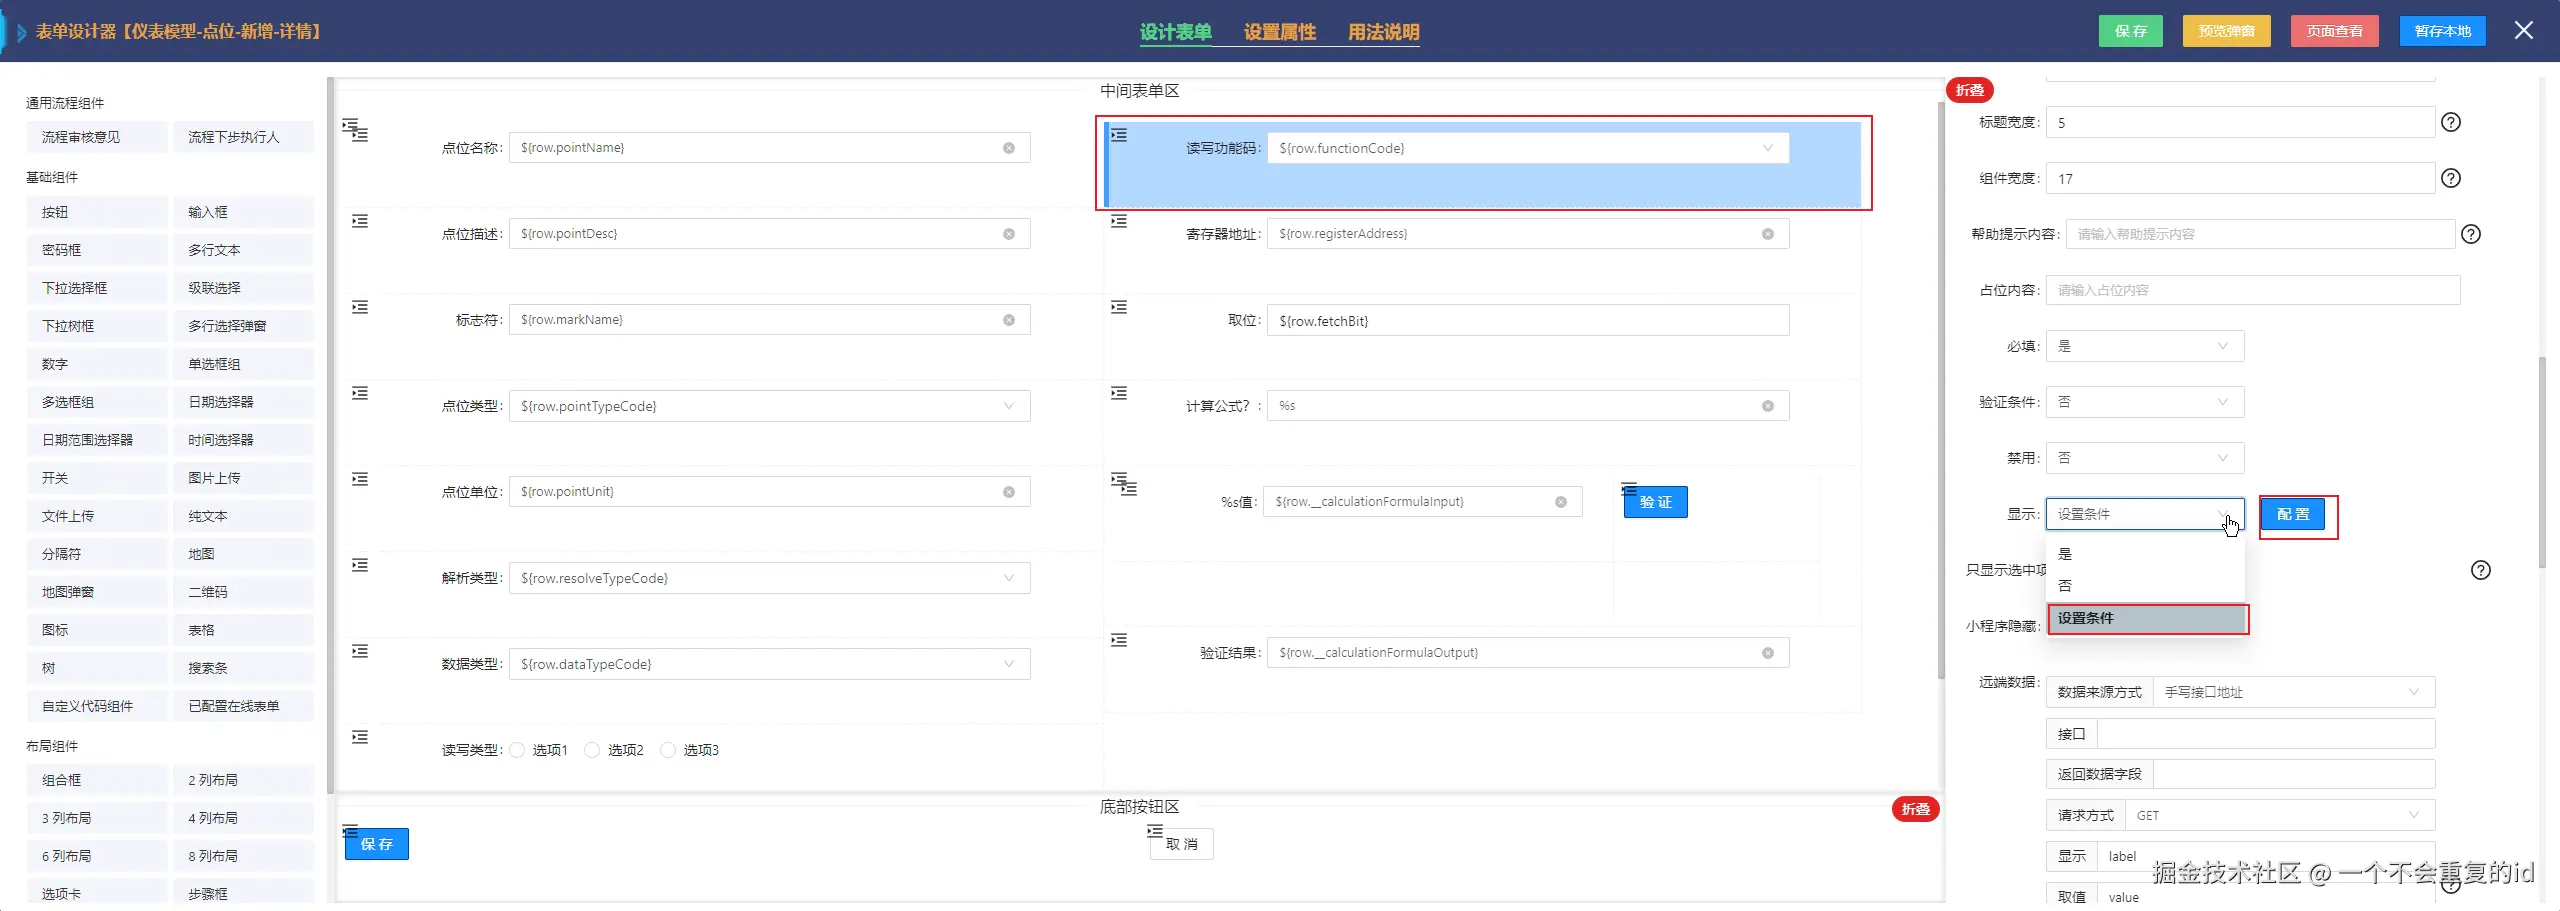The height and width of the screenshot is (911, 2560).
Task: Open the 必填 dropdown
Action: 2145,346
